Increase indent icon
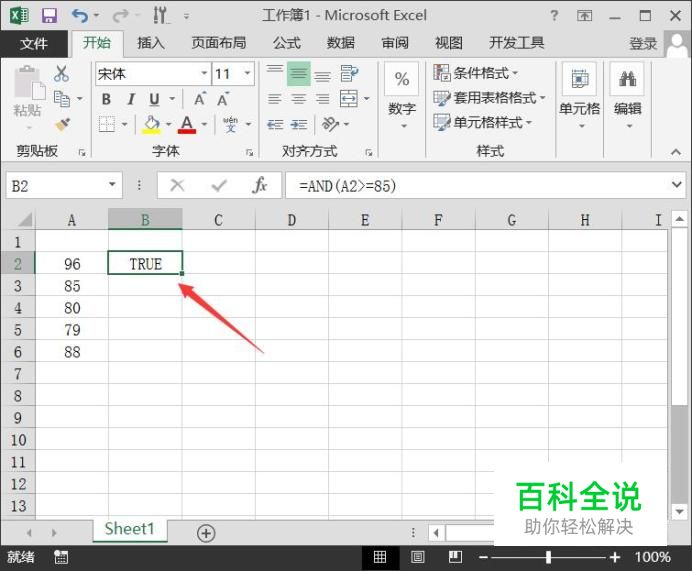 [299, 125]
